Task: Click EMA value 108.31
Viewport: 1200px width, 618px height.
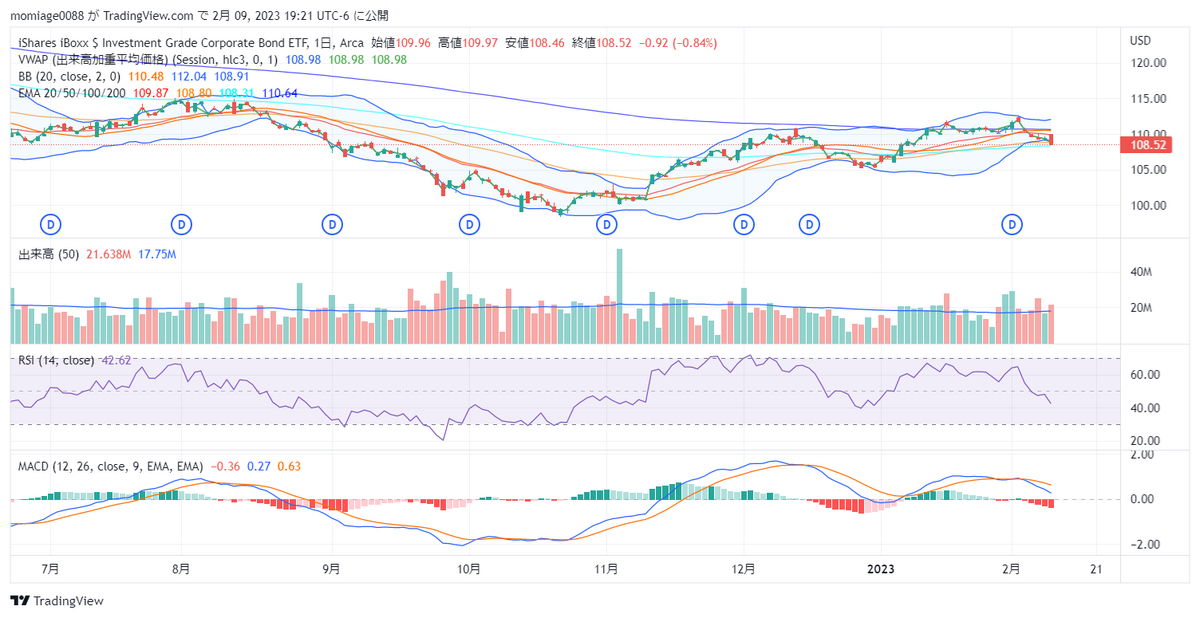Action: (x=236, y=93)
